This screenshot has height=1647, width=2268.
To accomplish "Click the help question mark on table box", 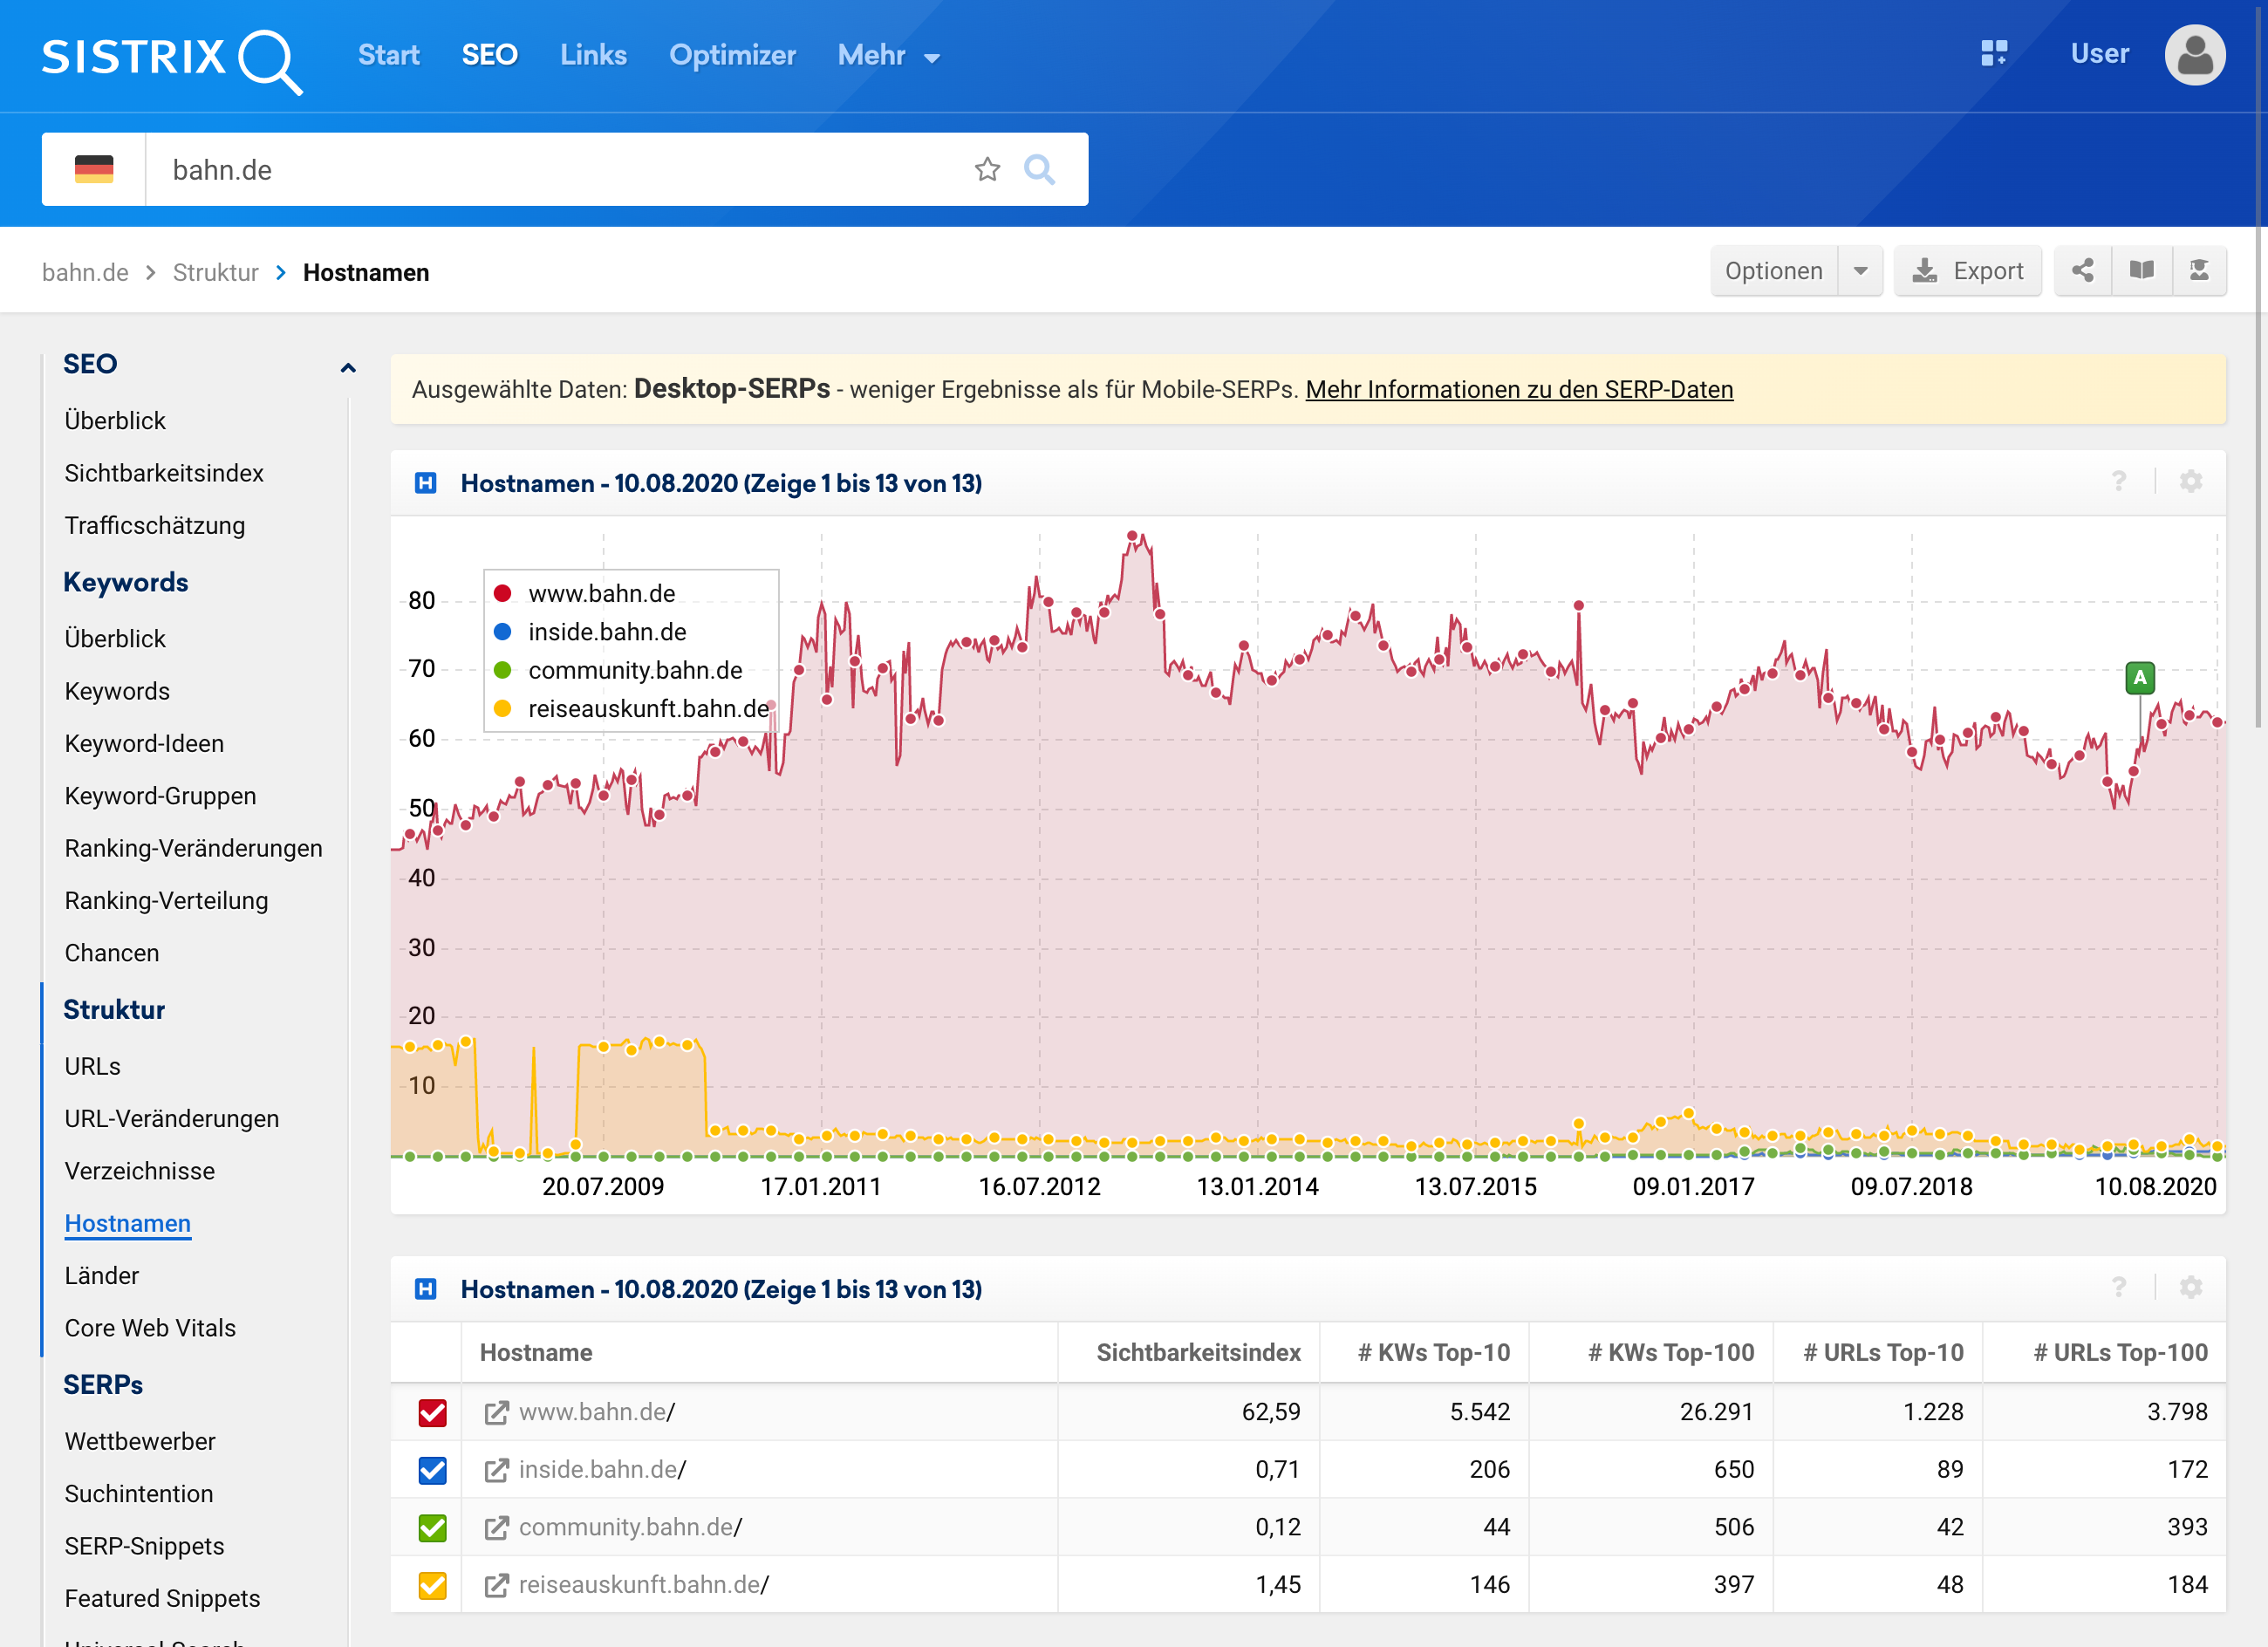I will (x=2118, y=1287).
